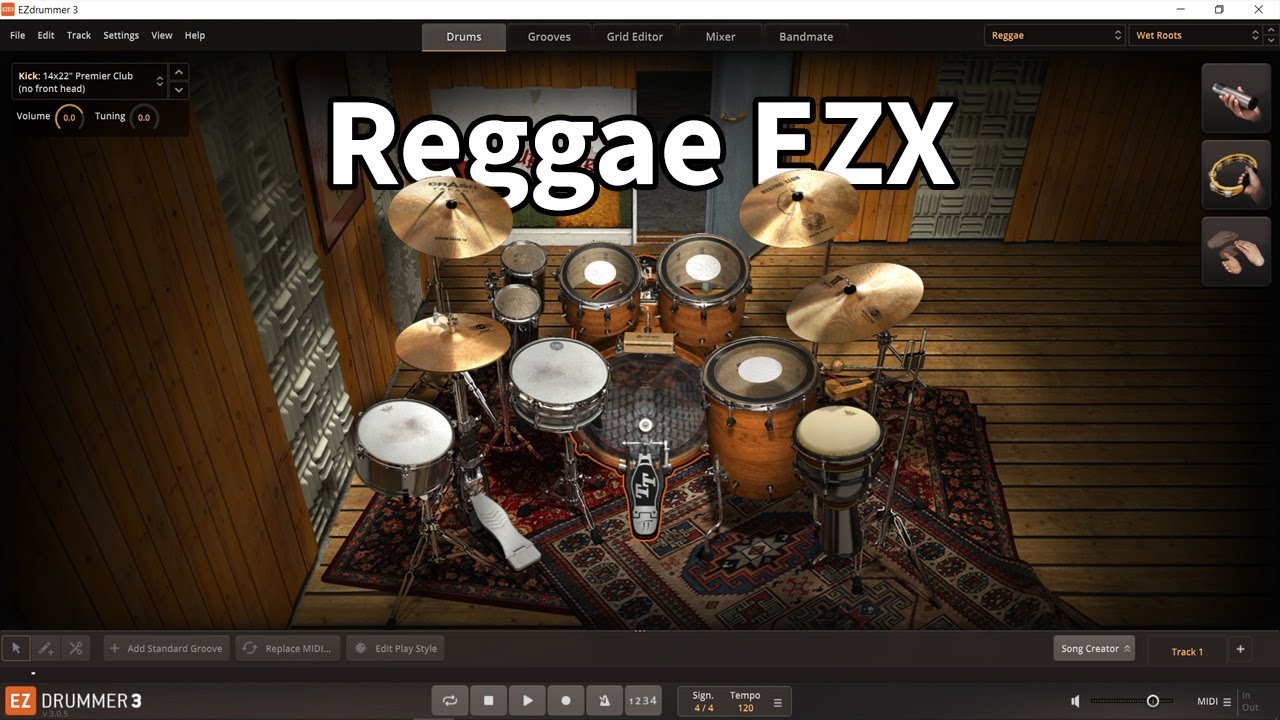Click the rack tom beside the kit's center stand

point(600,290)
